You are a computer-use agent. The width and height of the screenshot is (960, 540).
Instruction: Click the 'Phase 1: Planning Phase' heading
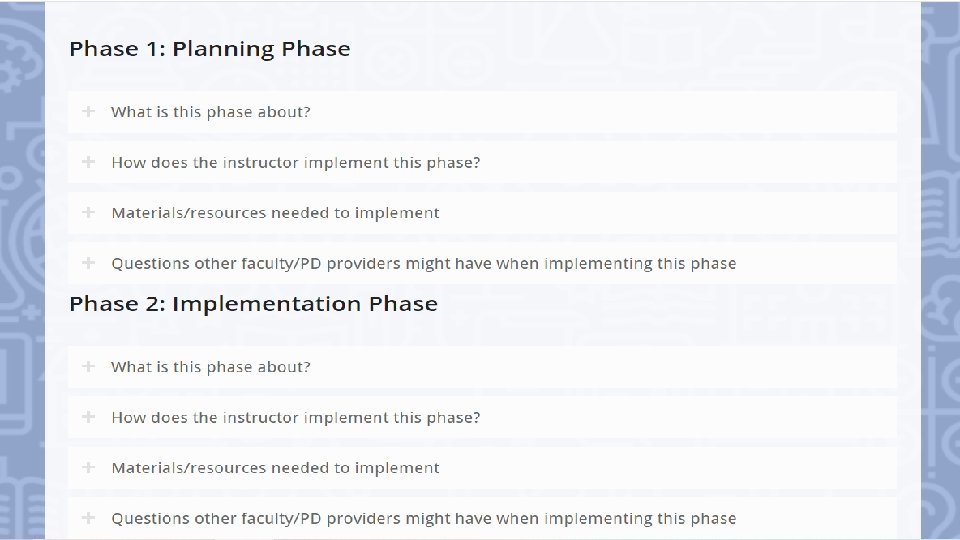pos(210,49)
